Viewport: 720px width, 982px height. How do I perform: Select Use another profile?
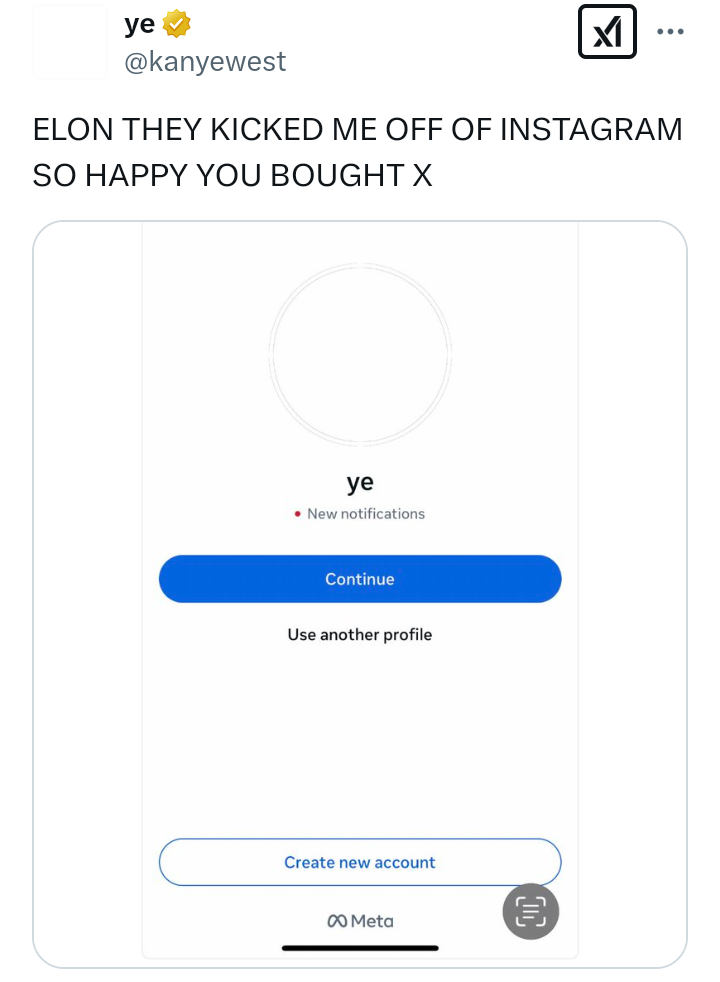[360, 634]
